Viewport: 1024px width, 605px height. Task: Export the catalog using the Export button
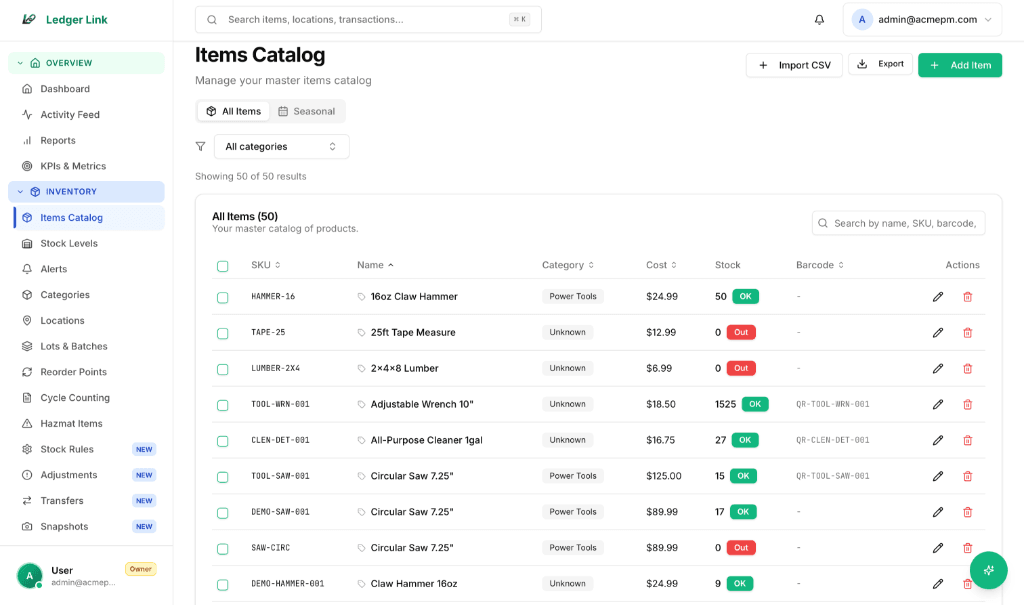pos(880,64)
